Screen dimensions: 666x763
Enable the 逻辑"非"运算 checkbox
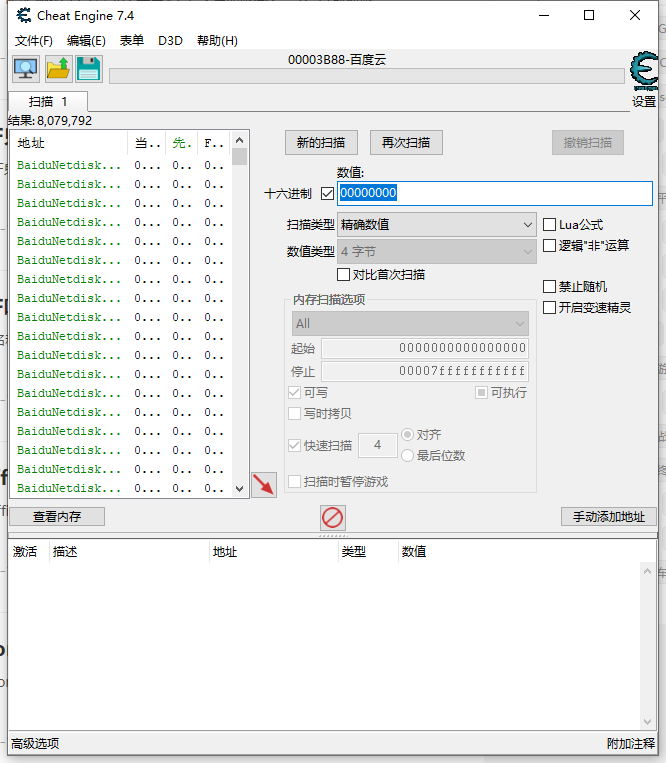click(549, 245)
